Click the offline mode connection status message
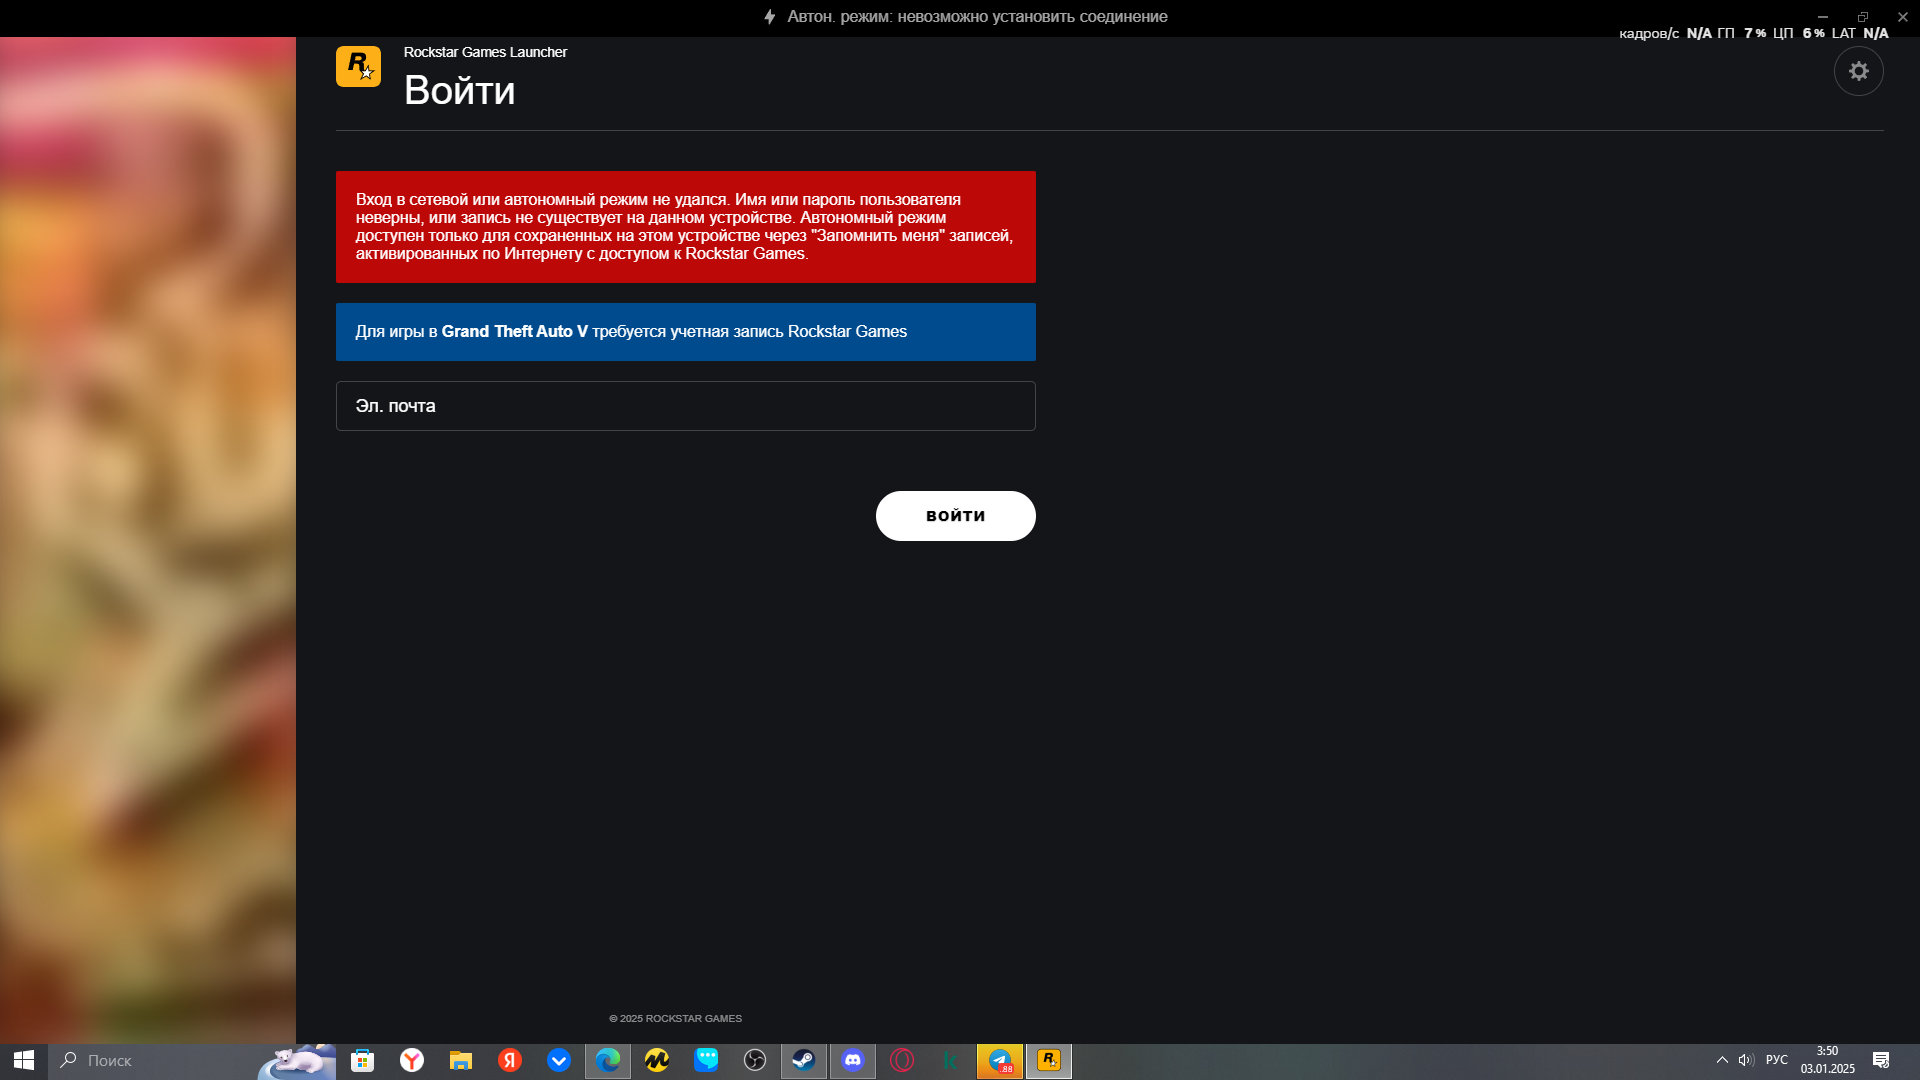 (977, 17)
